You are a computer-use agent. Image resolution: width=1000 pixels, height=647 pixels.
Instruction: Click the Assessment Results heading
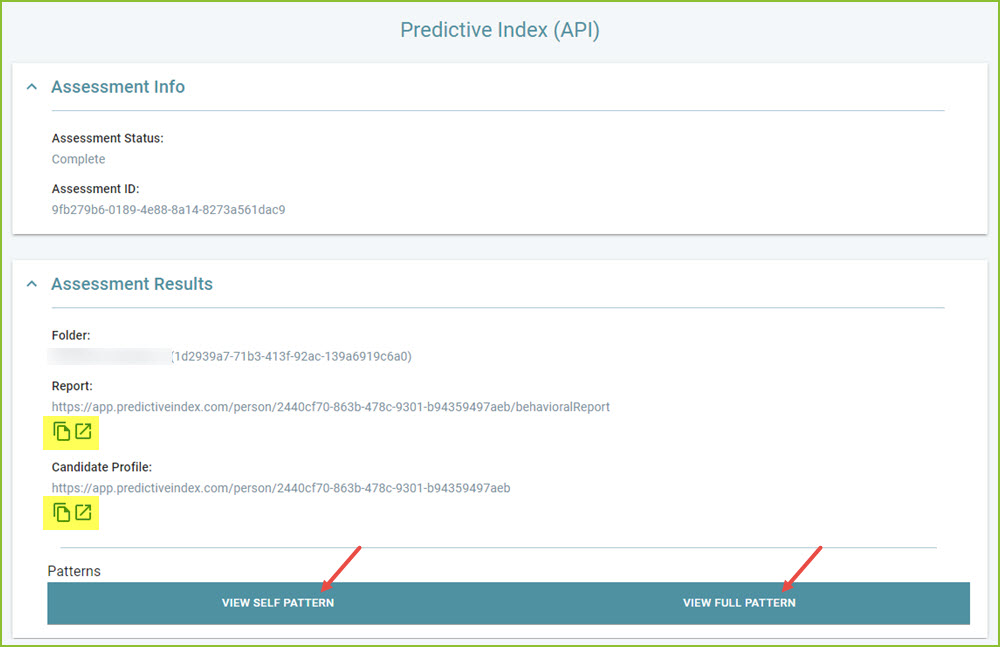coord(132,284)
